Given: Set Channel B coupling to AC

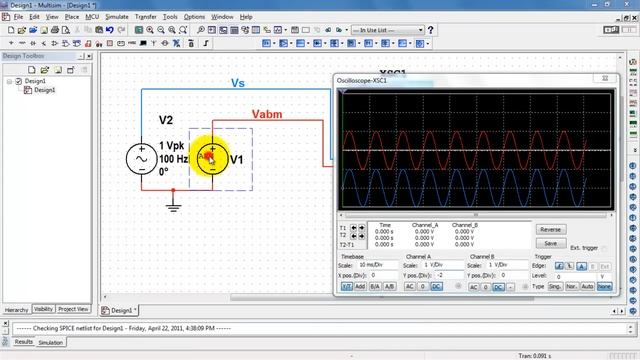Looking at the screenshot, I should pos(473,287).
